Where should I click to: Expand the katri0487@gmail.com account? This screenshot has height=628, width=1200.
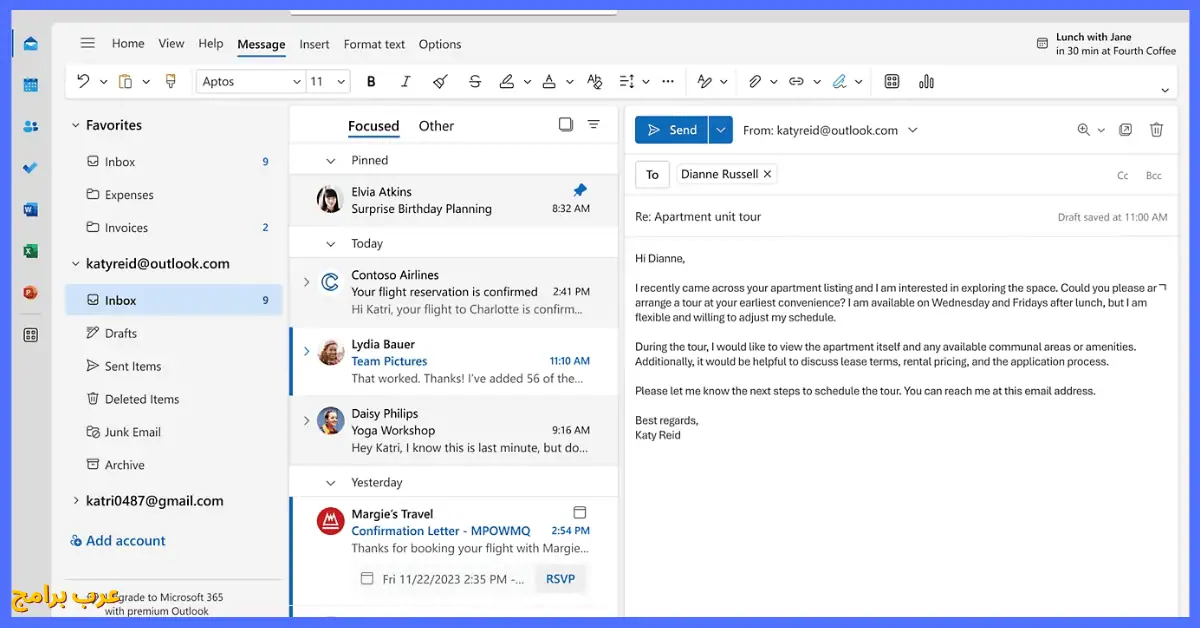pos(75,501)
